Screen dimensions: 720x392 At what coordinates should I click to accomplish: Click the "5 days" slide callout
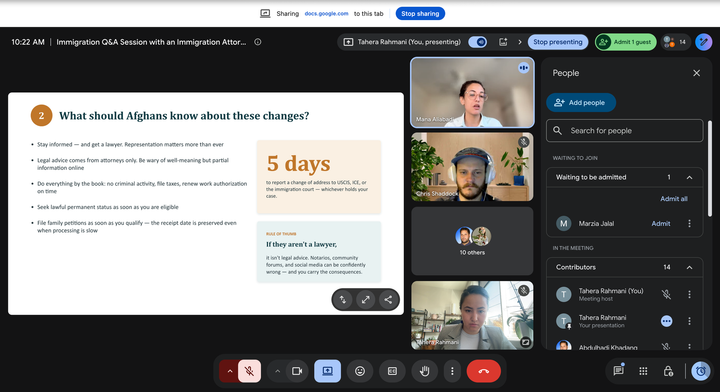[319, 177]
